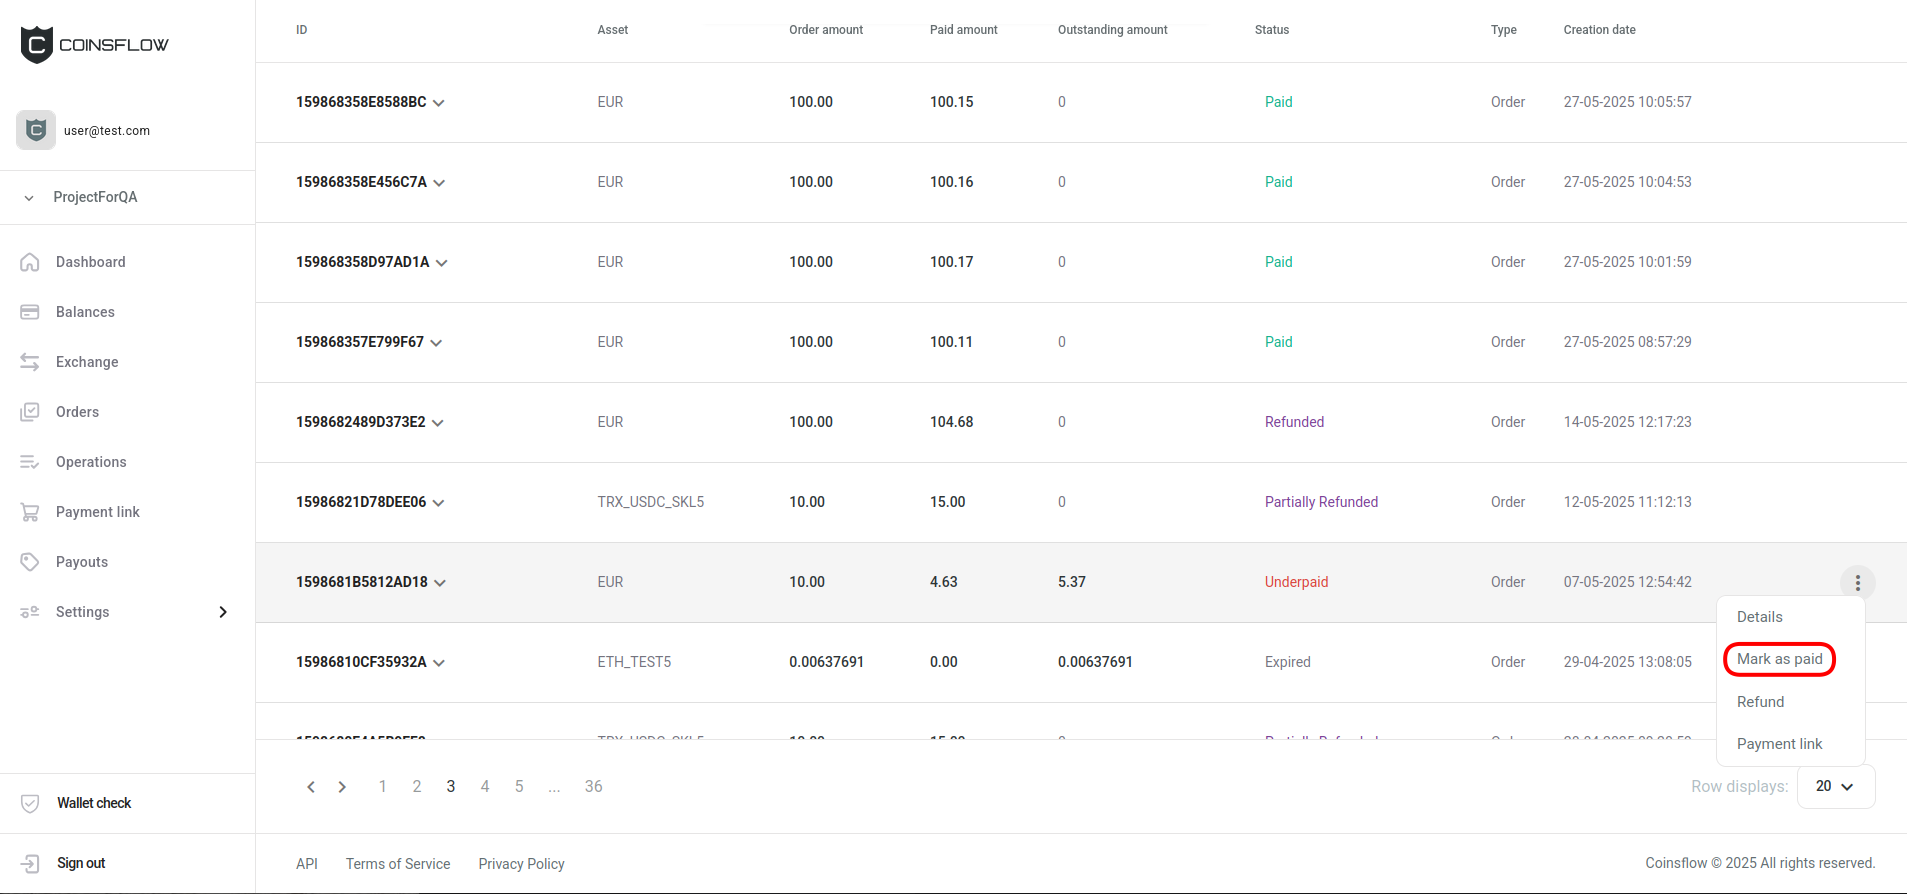
Task: Select Mark as paid from the menu
Action: 1779,659
